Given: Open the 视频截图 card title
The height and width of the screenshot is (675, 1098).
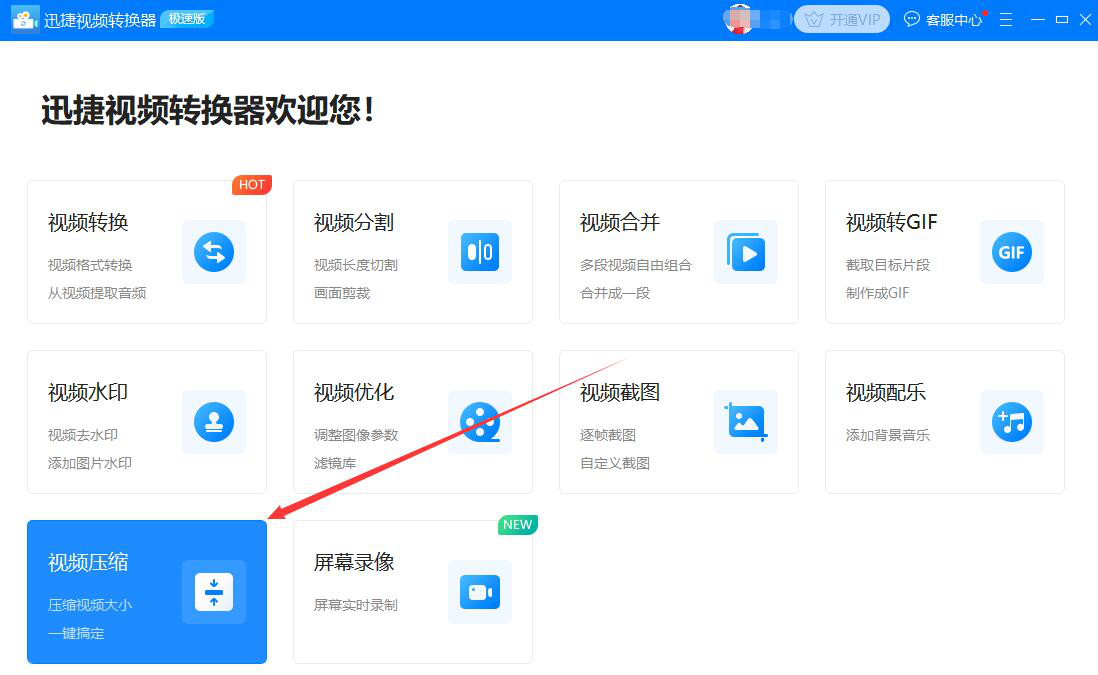Looking at the screenshot, I should (620, 393).
